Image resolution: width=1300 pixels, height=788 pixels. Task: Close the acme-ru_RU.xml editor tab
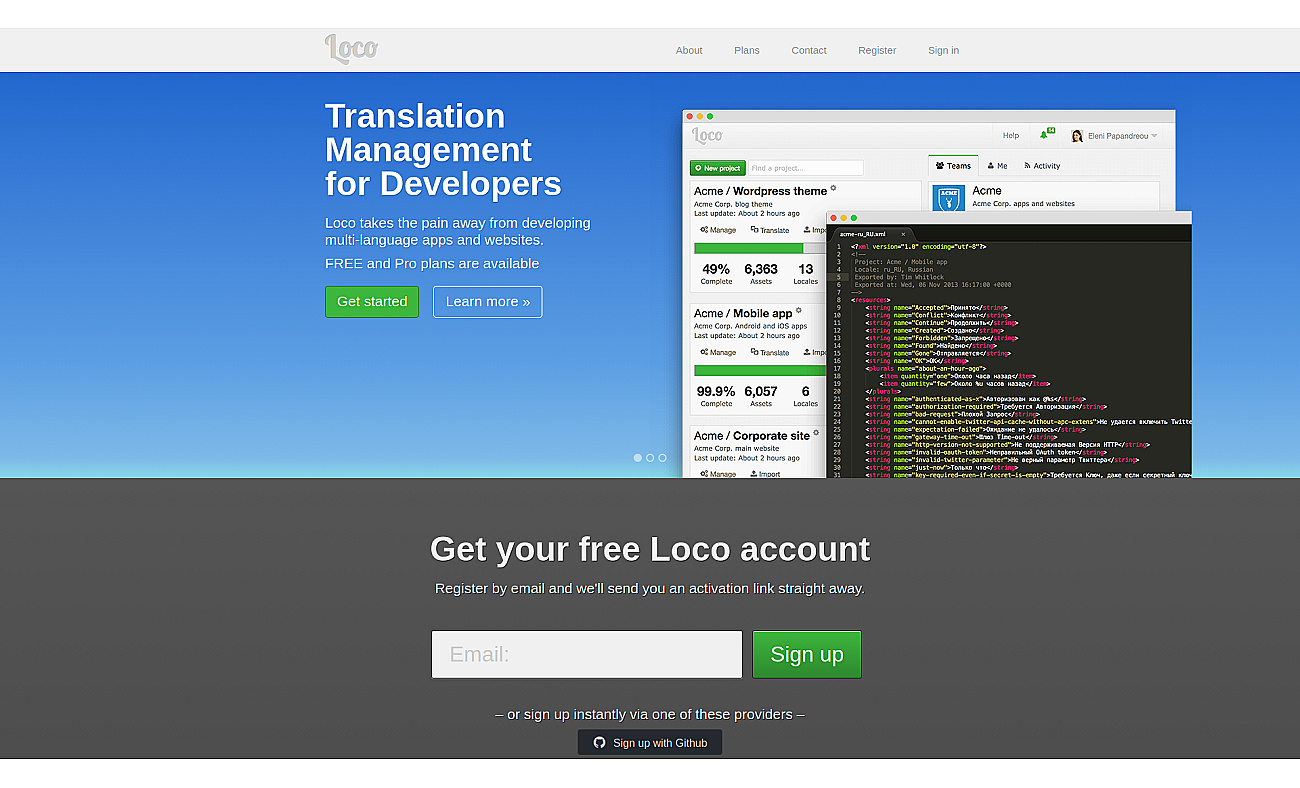click(x=903, y=234)
